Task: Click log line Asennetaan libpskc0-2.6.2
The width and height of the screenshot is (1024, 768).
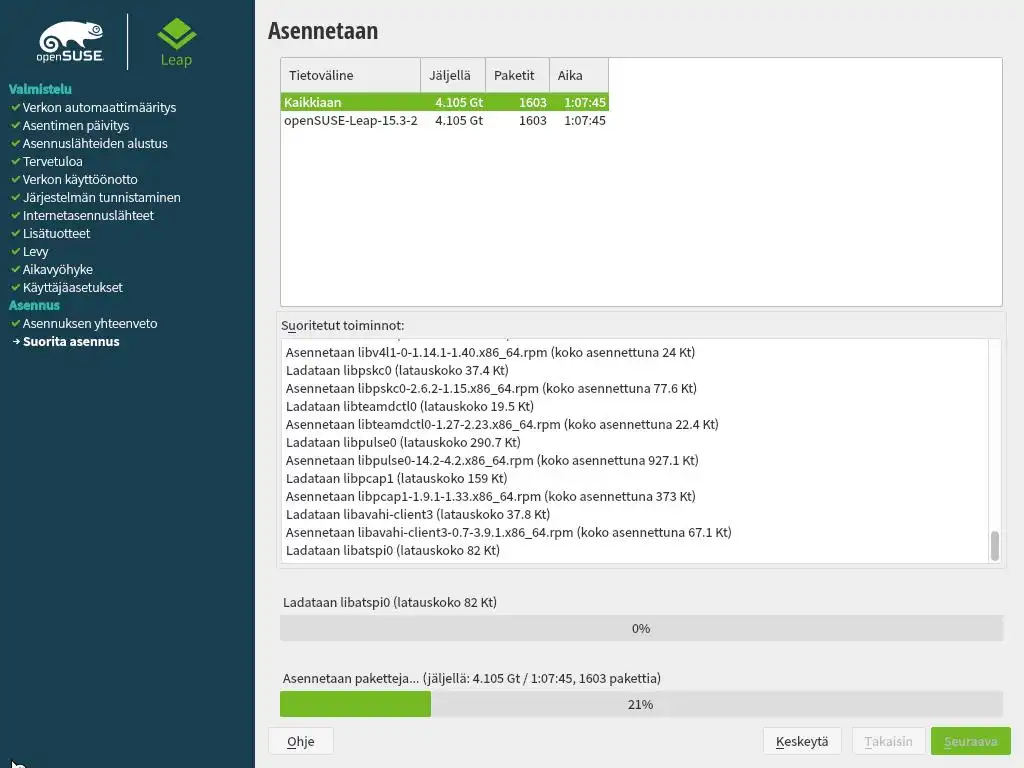Action: tap(491, 388)
